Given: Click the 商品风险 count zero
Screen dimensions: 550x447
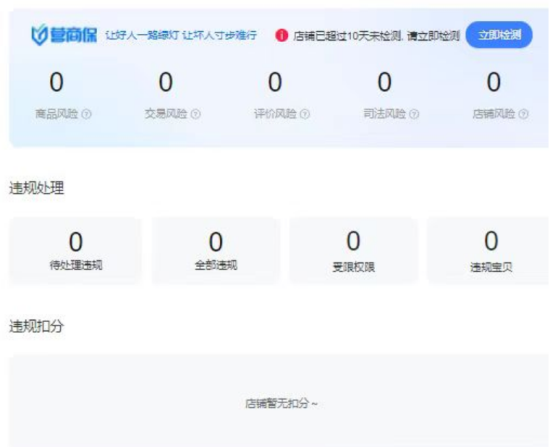Looking at the screenshot, I should [56, 82].
